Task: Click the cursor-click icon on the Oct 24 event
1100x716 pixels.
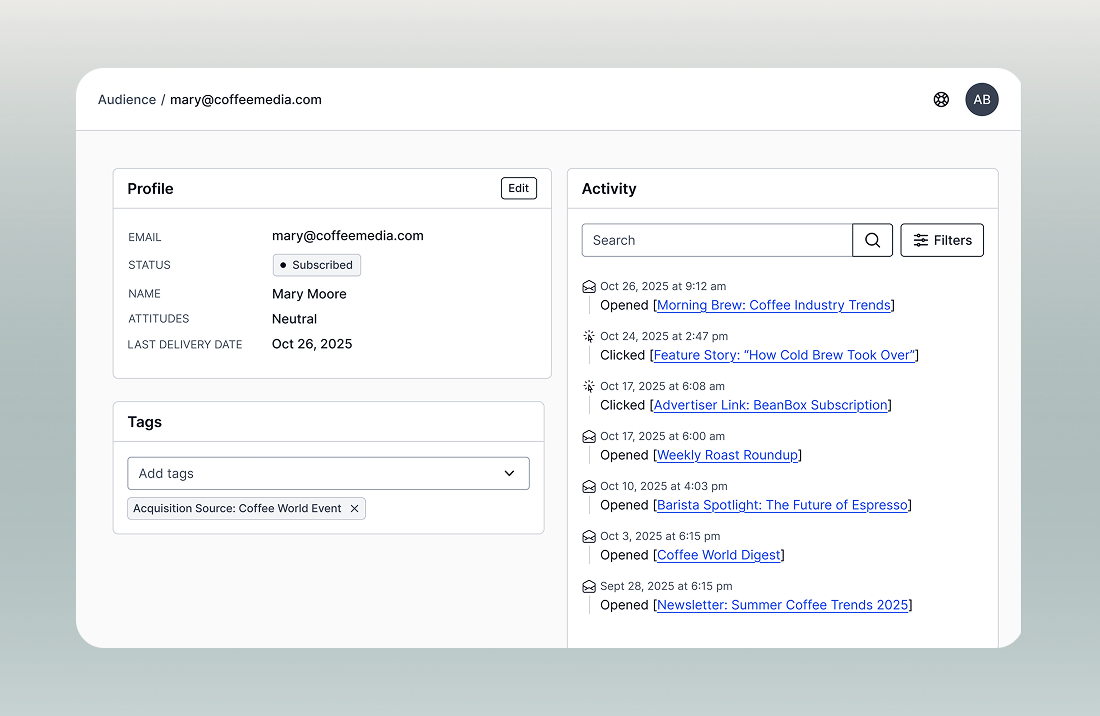Action: coord(589,336)
